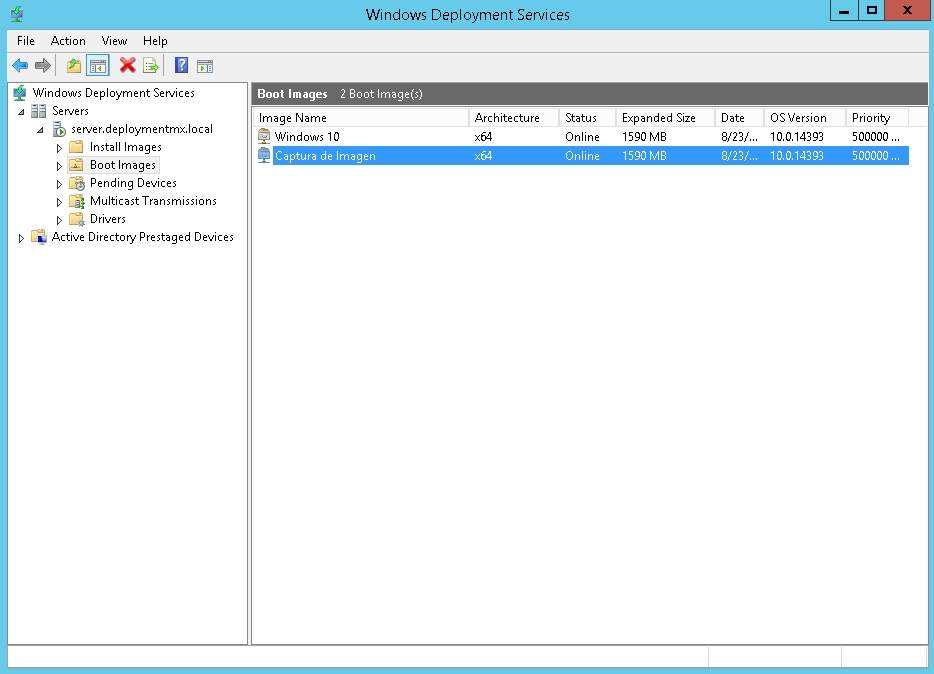Click the Export List toolbar icon

pos(151,66)
